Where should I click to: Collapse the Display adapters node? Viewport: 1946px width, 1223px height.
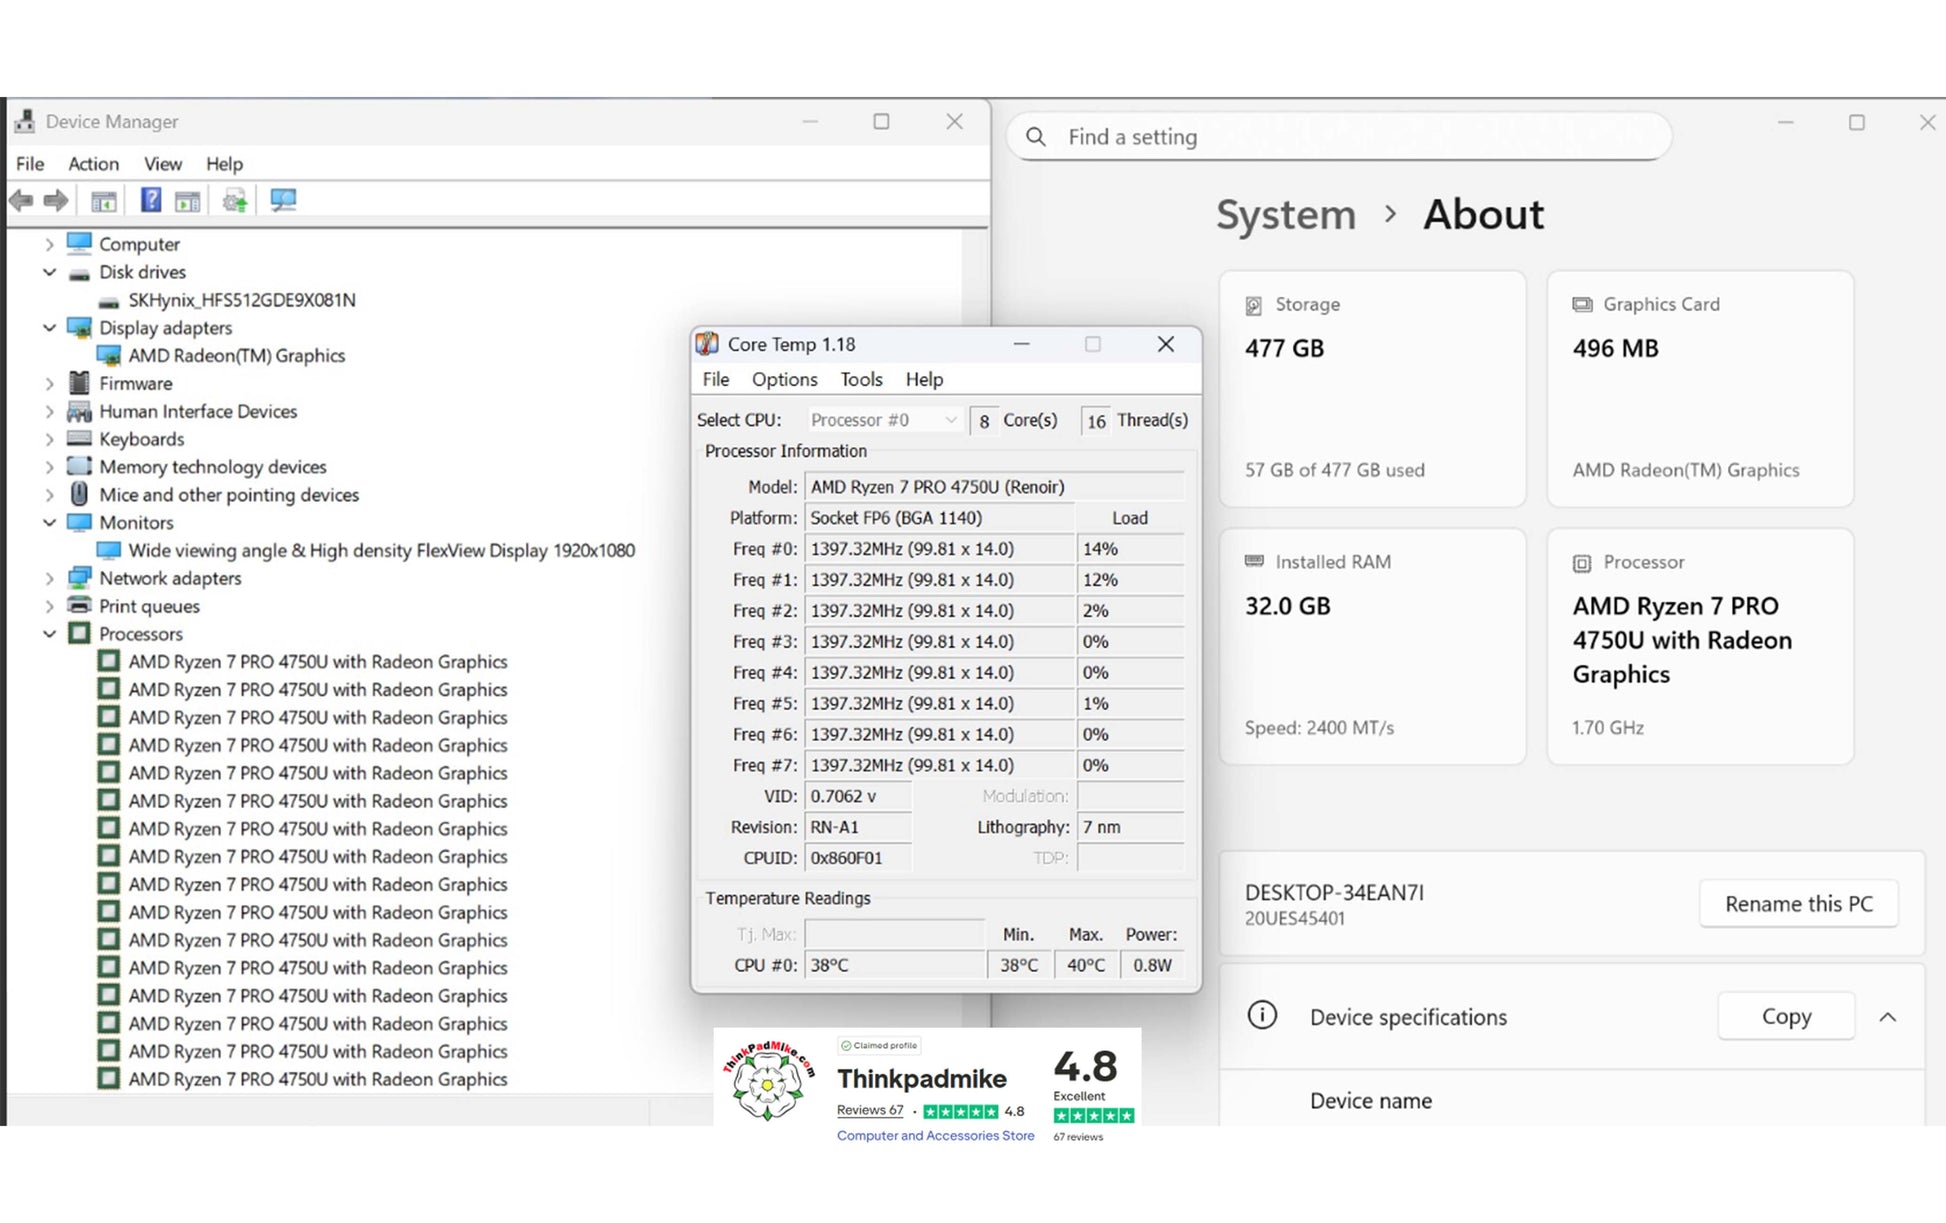click(49, 328)
